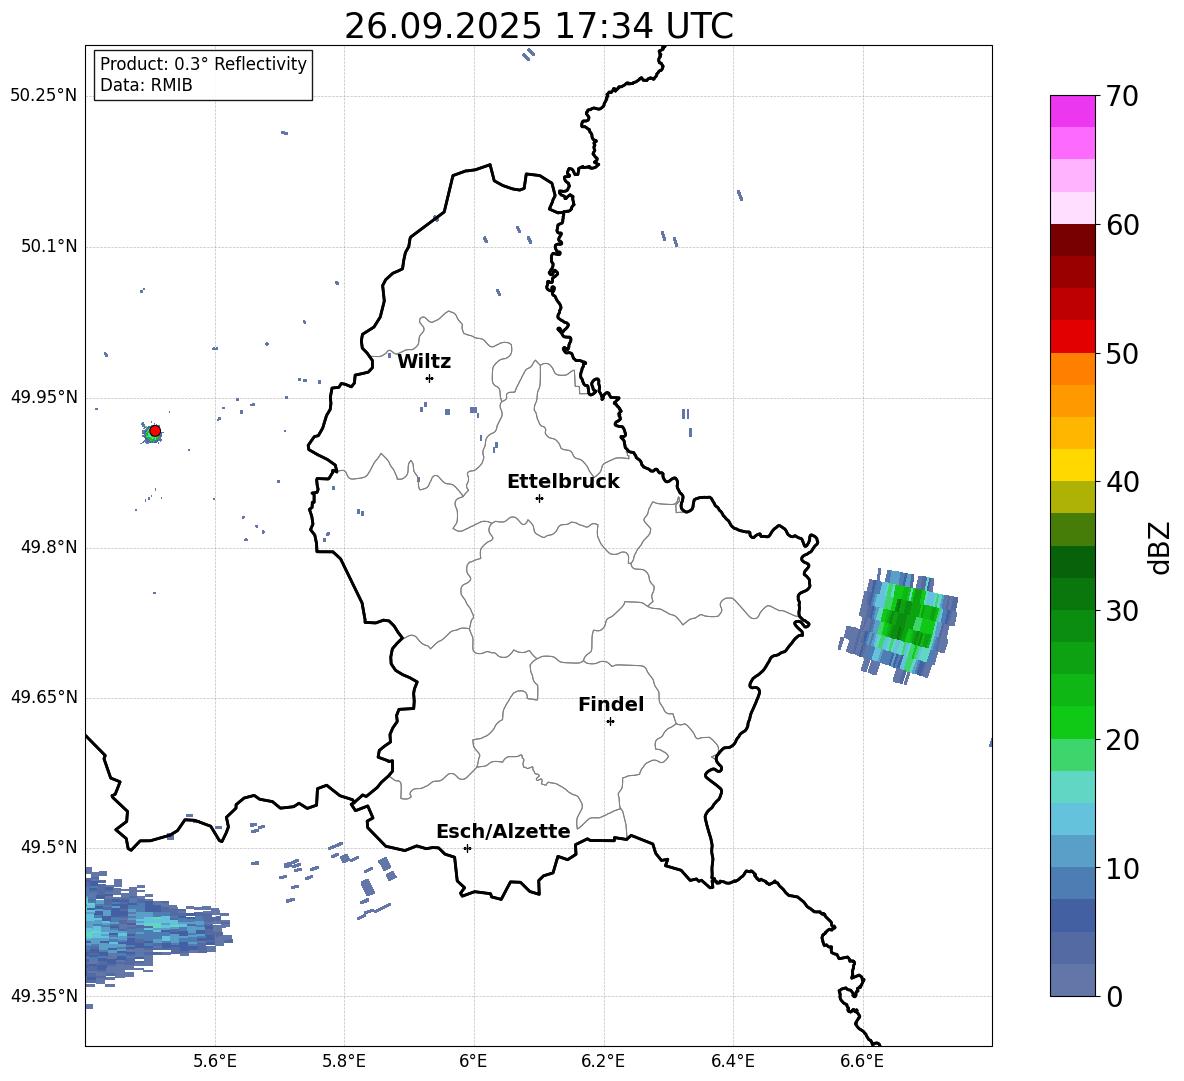The width and height of the screenshot is (1184, 1081).
Task: Click the Wiltz city label
Action: (x=424, y=362)
